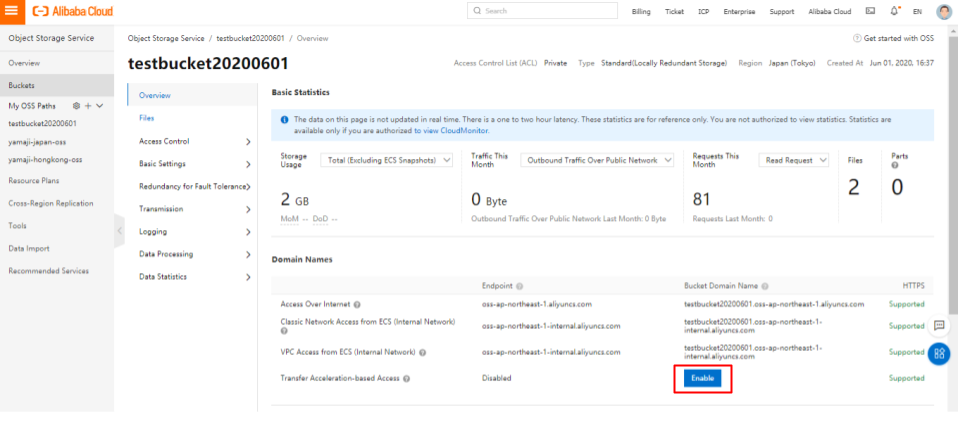Image resolution: width=970 pixels, height=422 pixels.
Task: Add a new OSS path with plus icon
Action: [88, 106]
